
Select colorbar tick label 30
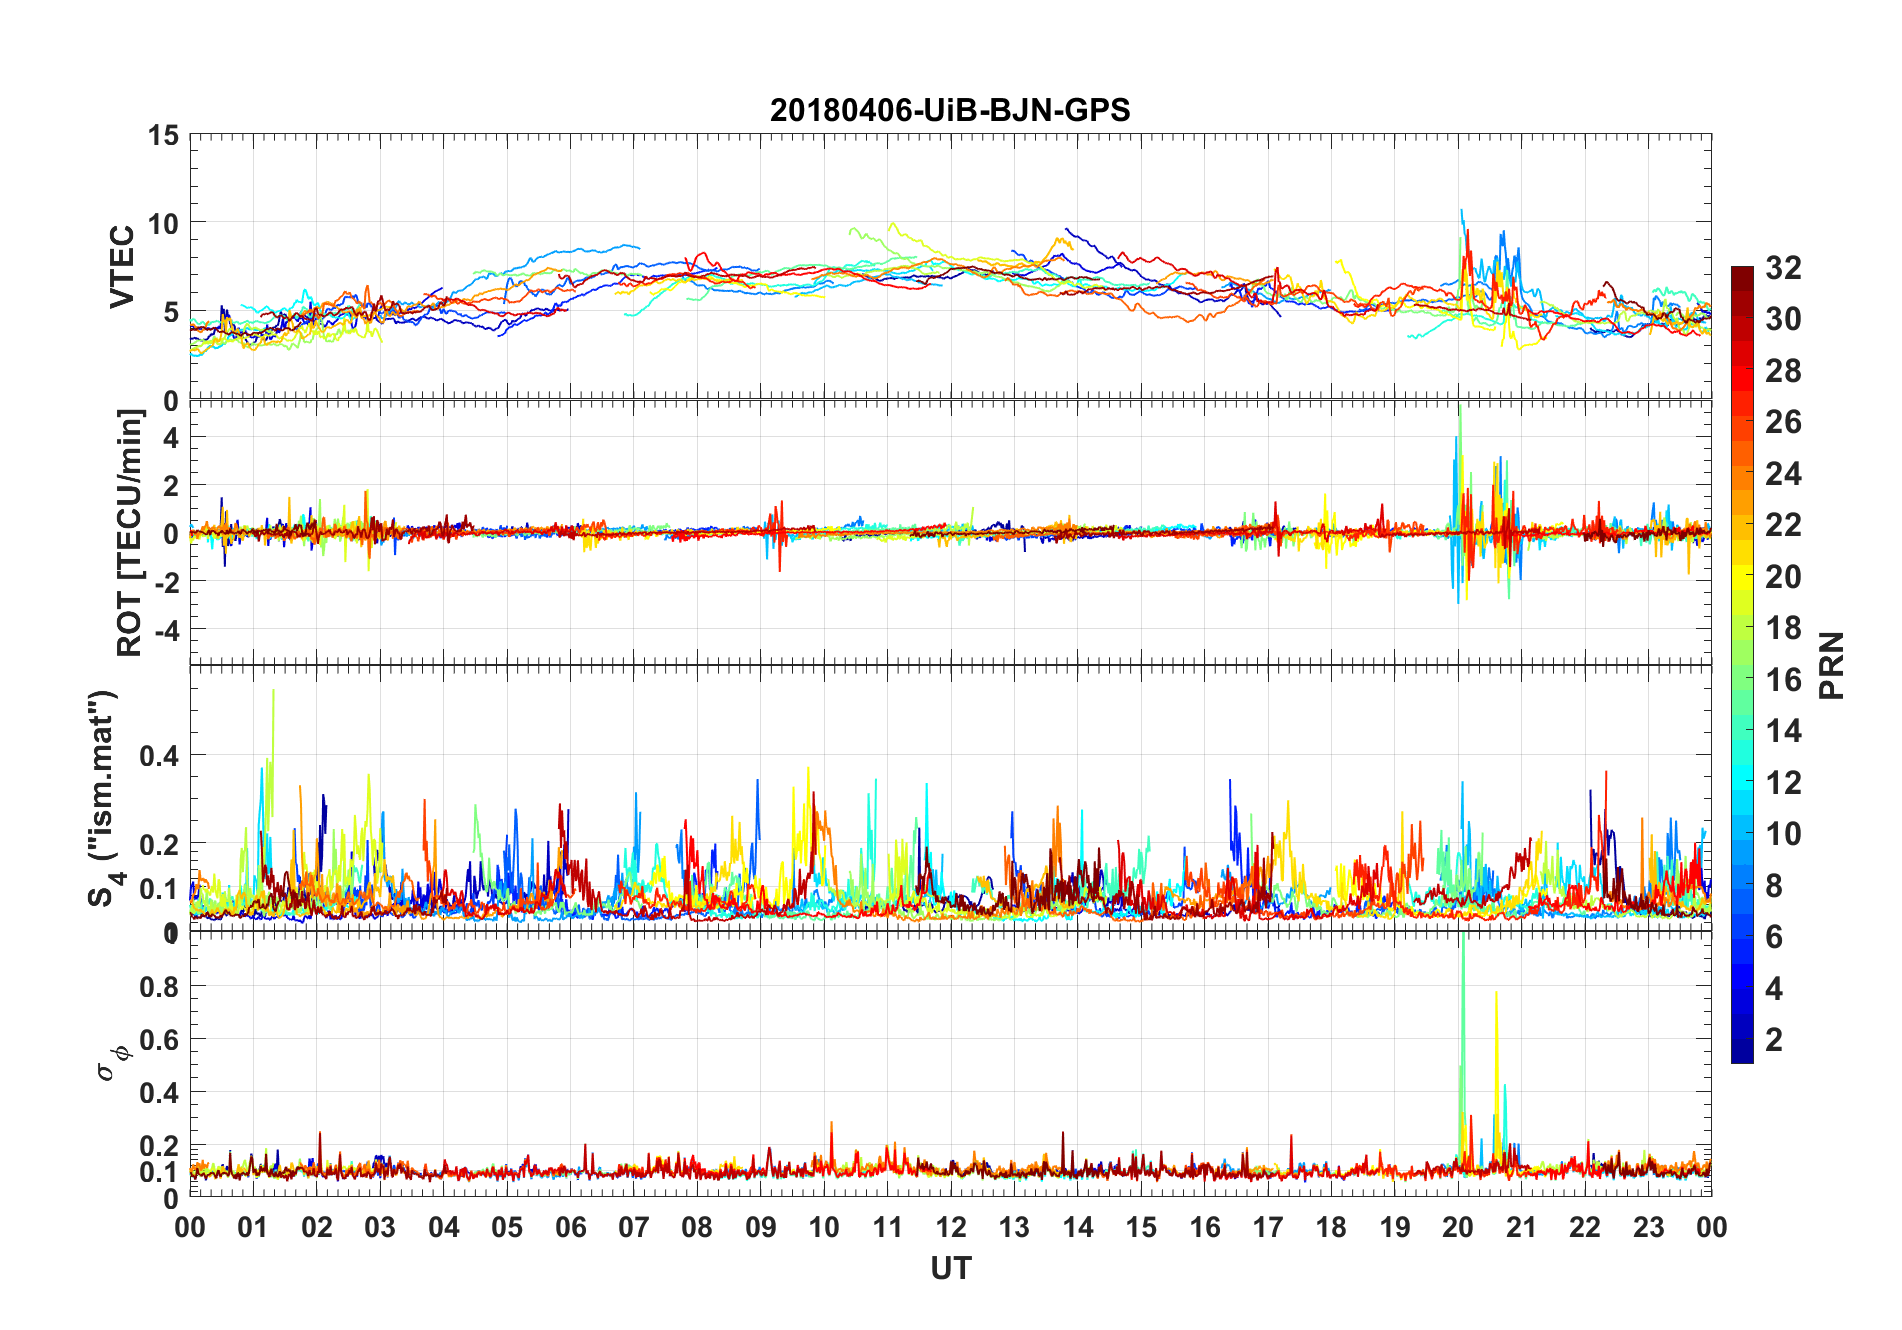[1783, 319]
